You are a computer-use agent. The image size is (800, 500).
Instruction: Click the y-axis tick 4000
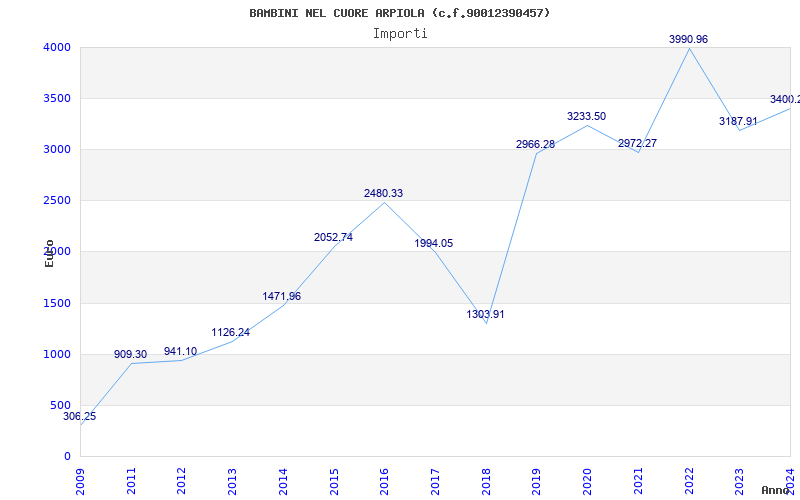[57, 47]
